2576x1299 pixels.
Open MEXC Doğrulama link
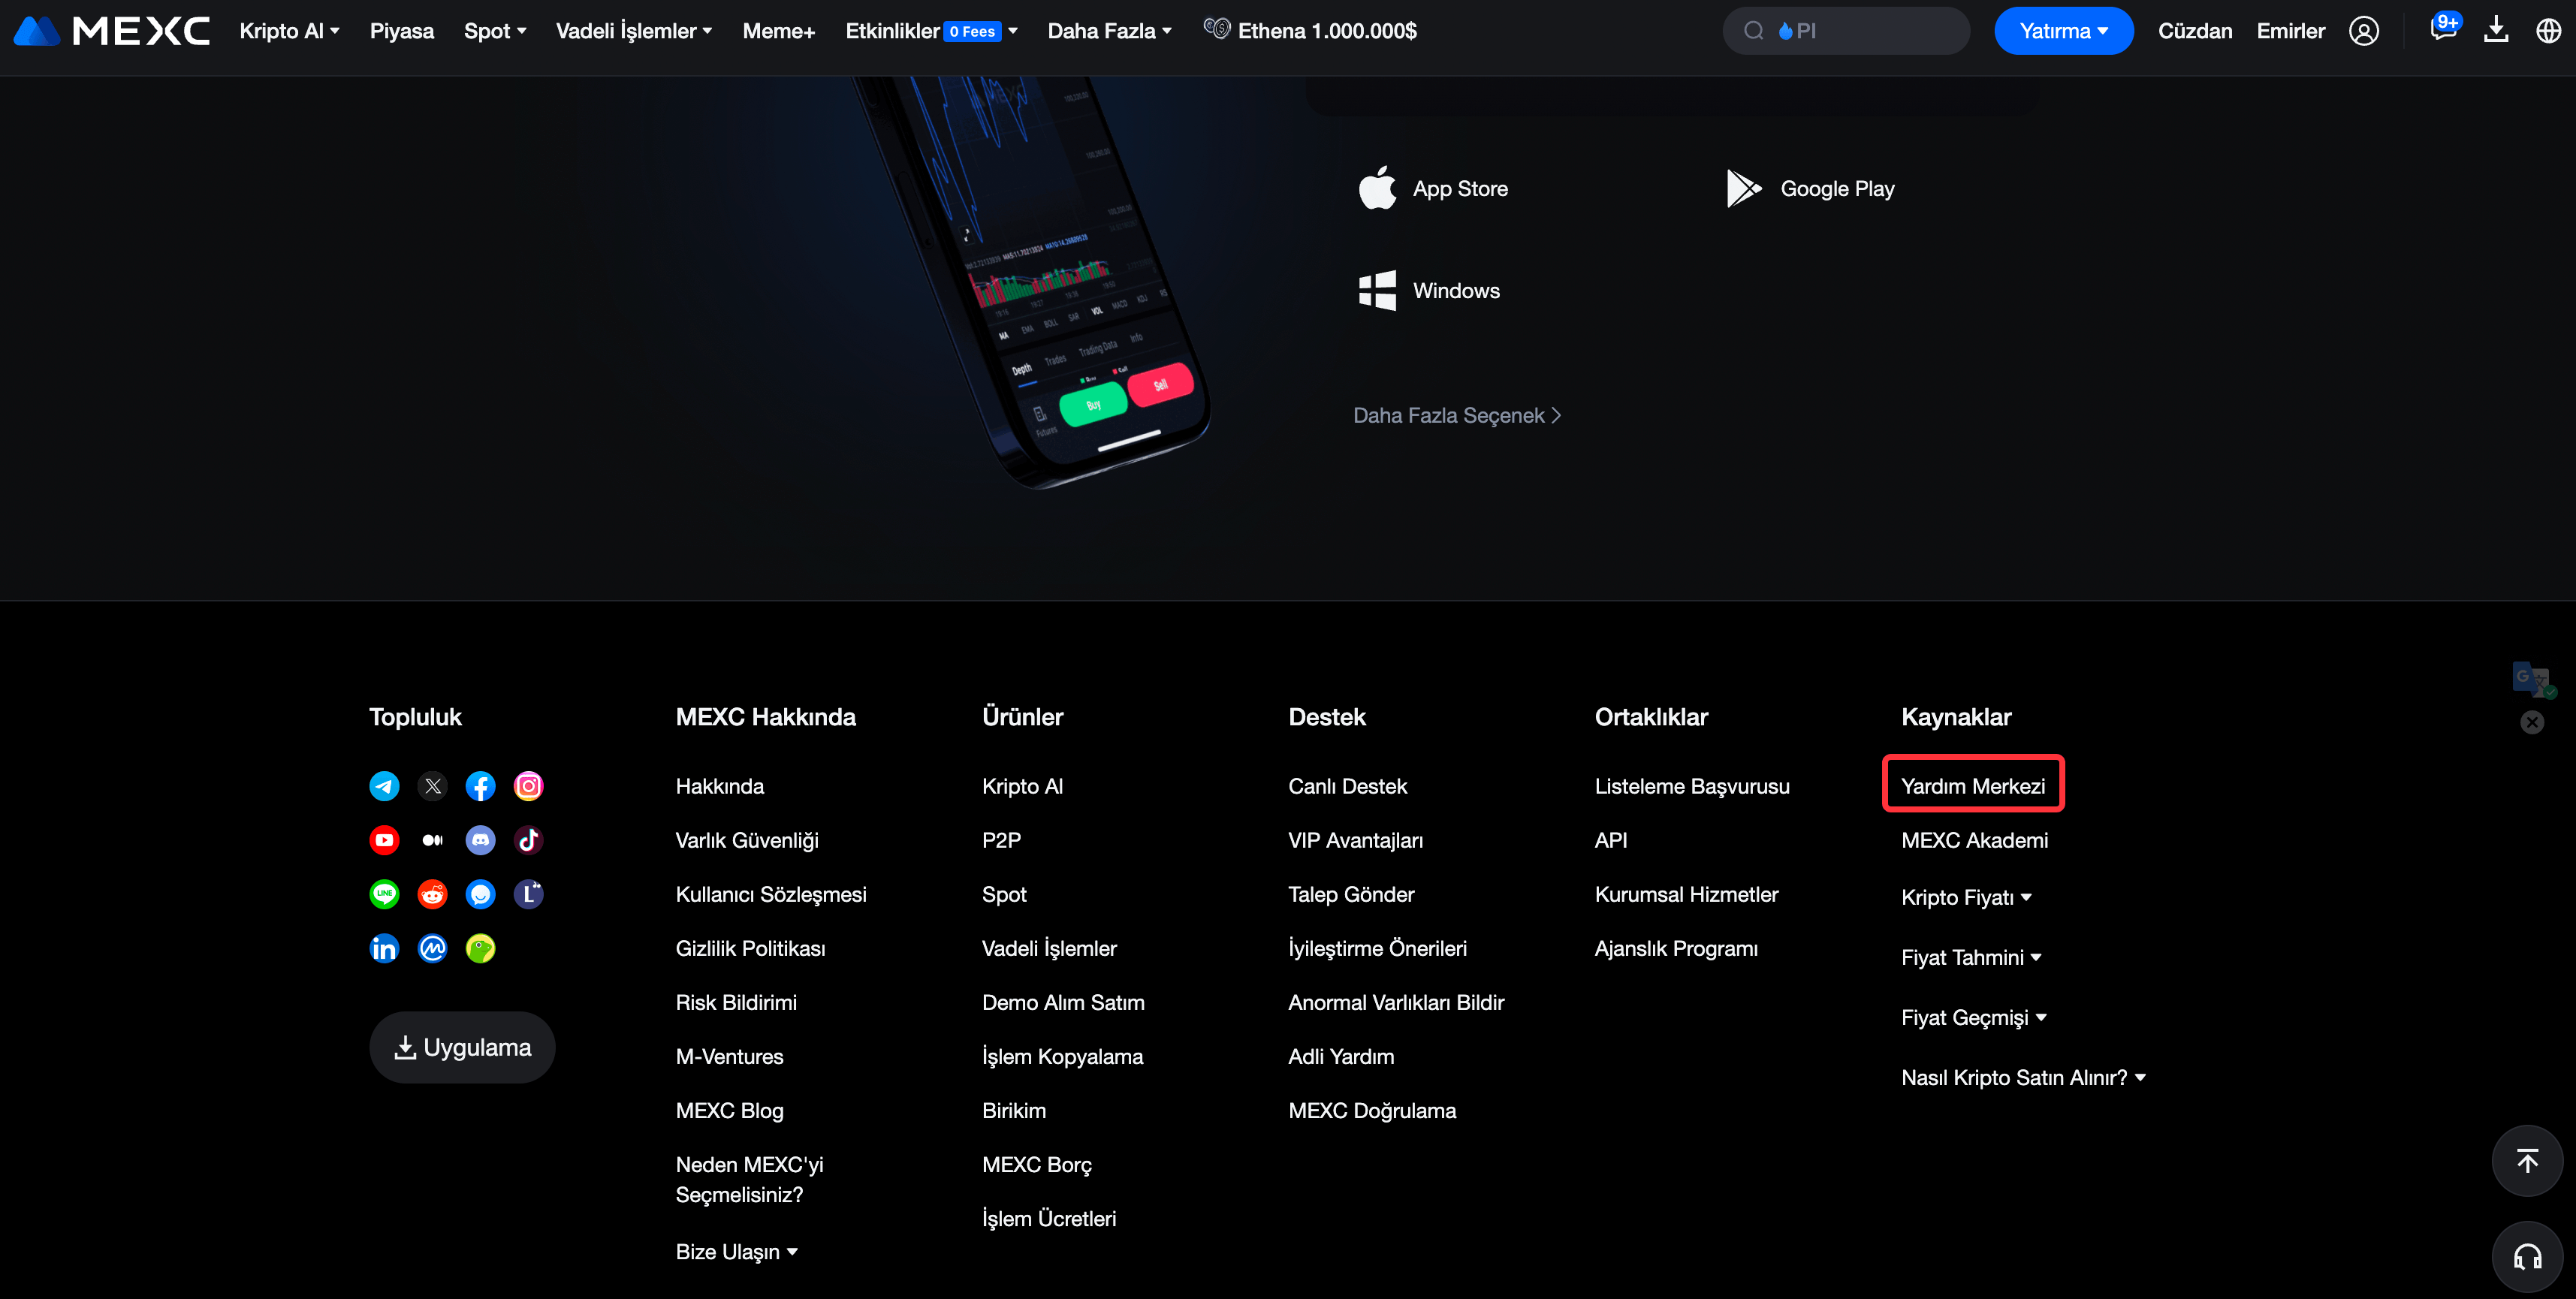[x=1372, y=1110]
